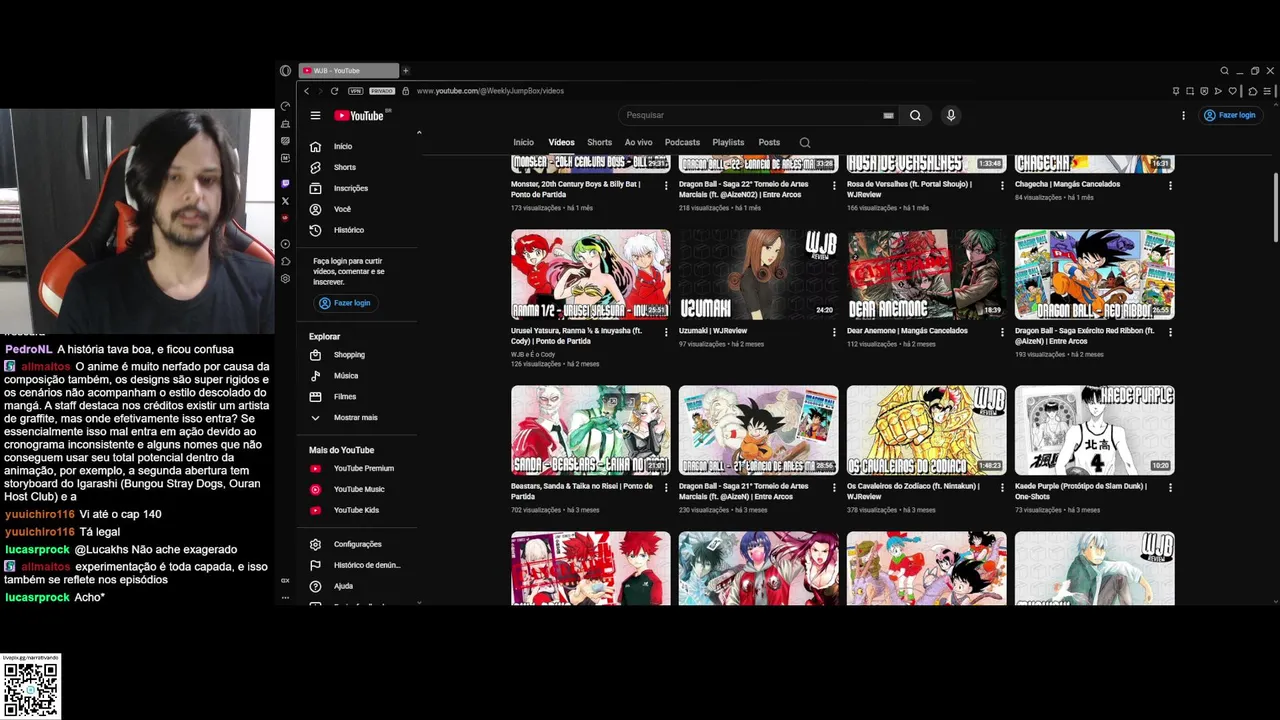The height and width of the screenshot is (720, 1280).
Task: Toggle the VPN badge in address bar
Action: [x=355, y=91]
